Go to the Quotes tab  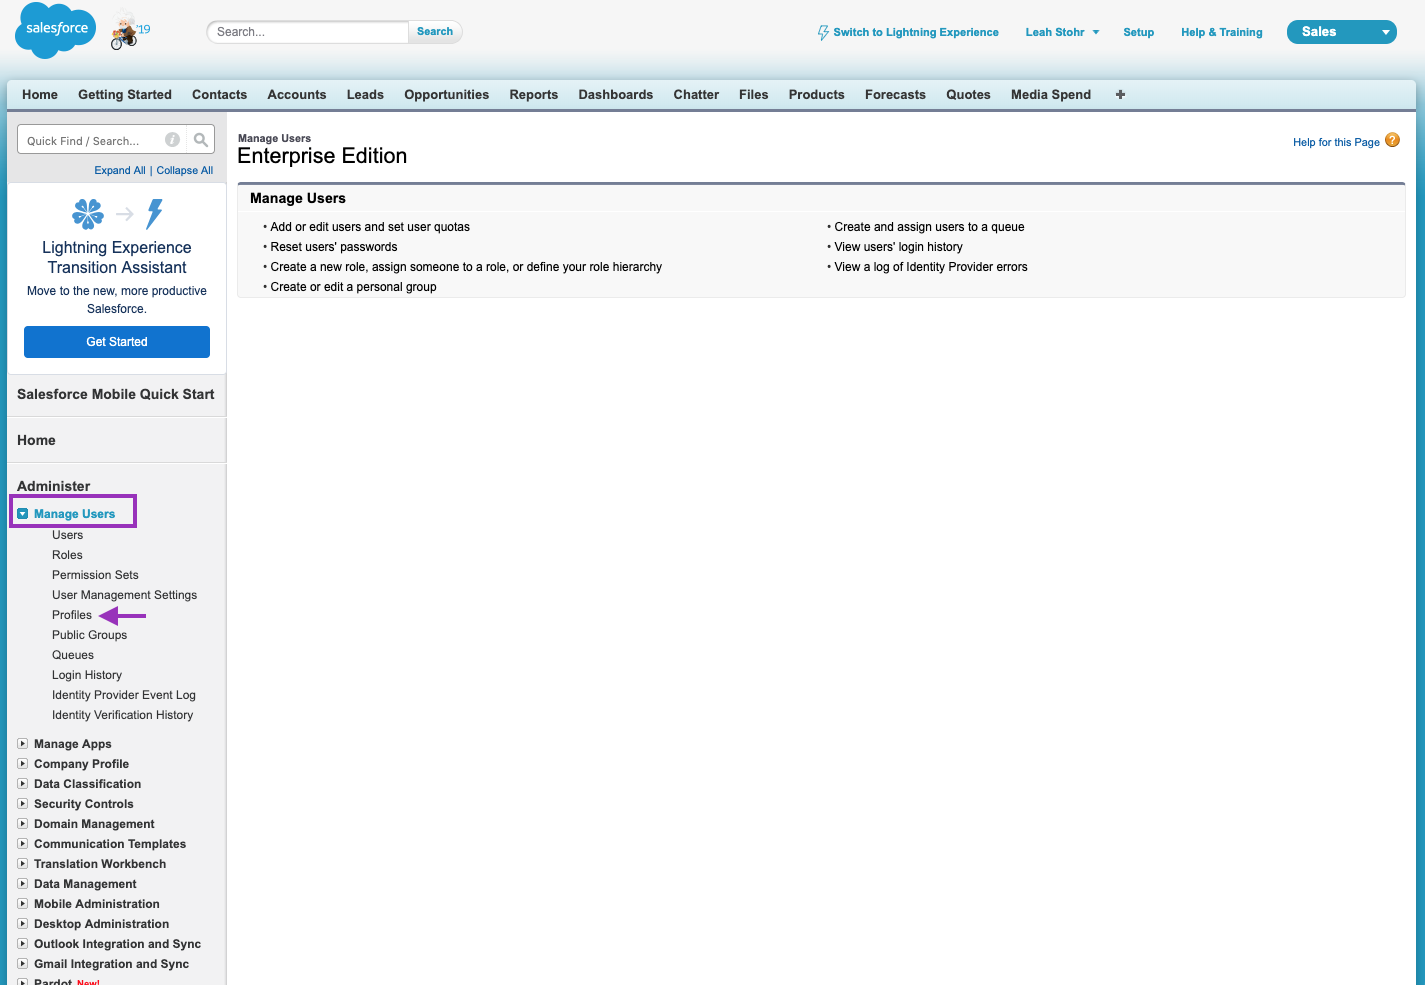point(968,94)
